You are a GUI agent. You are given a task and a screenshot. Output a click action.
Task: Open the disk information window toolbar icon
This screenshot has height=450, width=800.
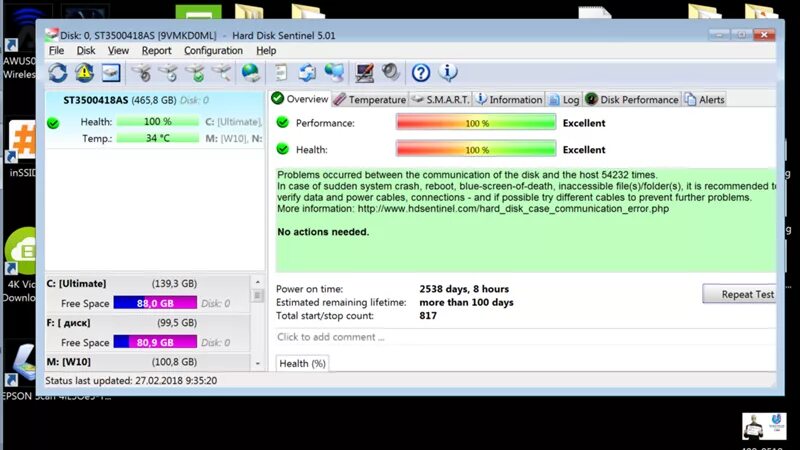coord(111,73)
